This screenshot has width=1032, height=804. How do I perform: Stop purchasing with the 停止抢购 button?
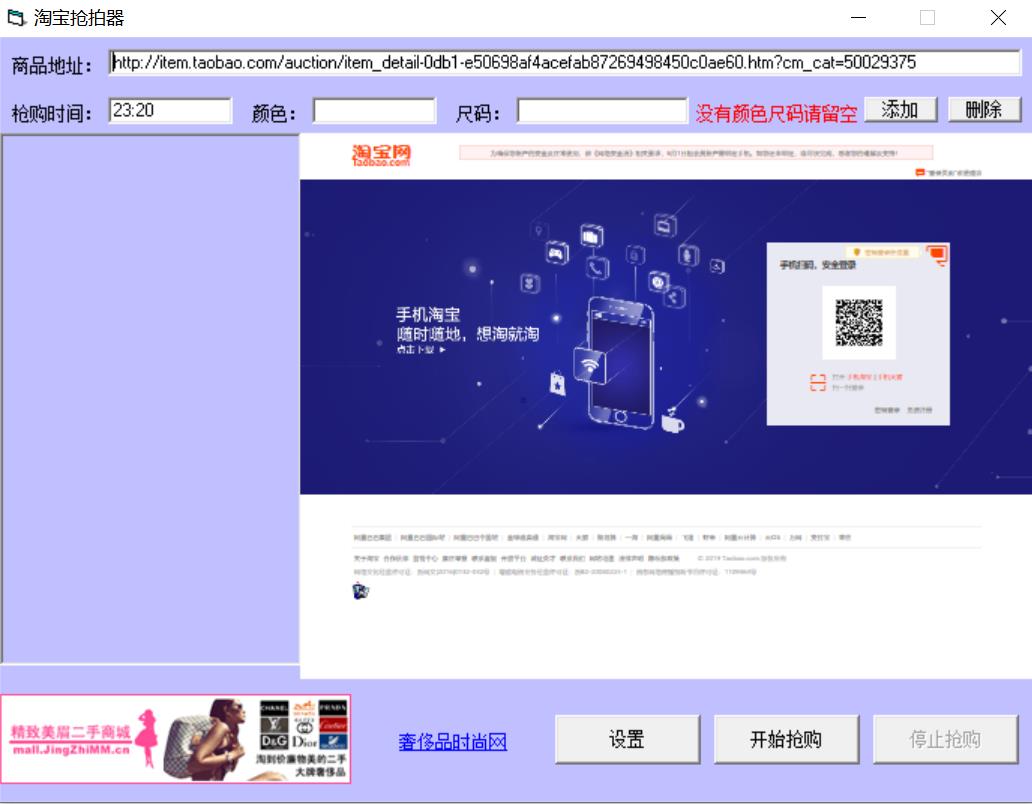(944, 739)
